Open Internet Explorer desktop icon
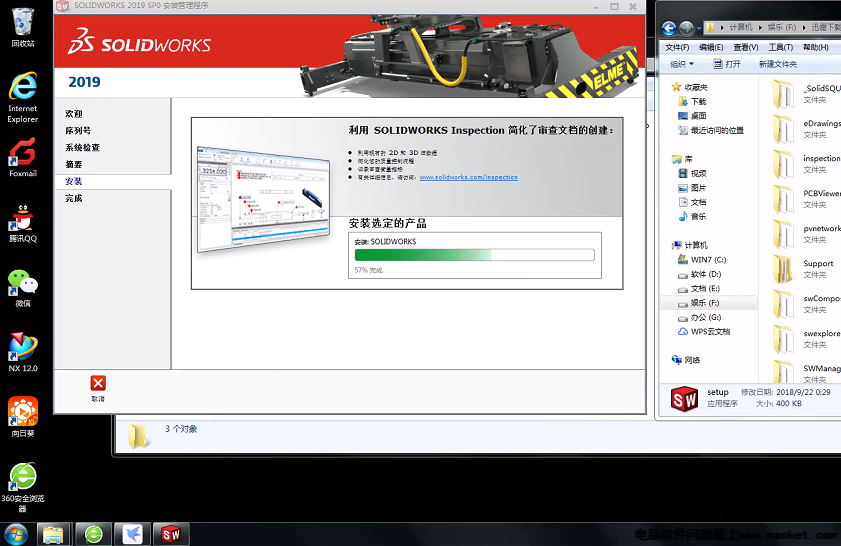841x546 pixels. pos(23,98)
